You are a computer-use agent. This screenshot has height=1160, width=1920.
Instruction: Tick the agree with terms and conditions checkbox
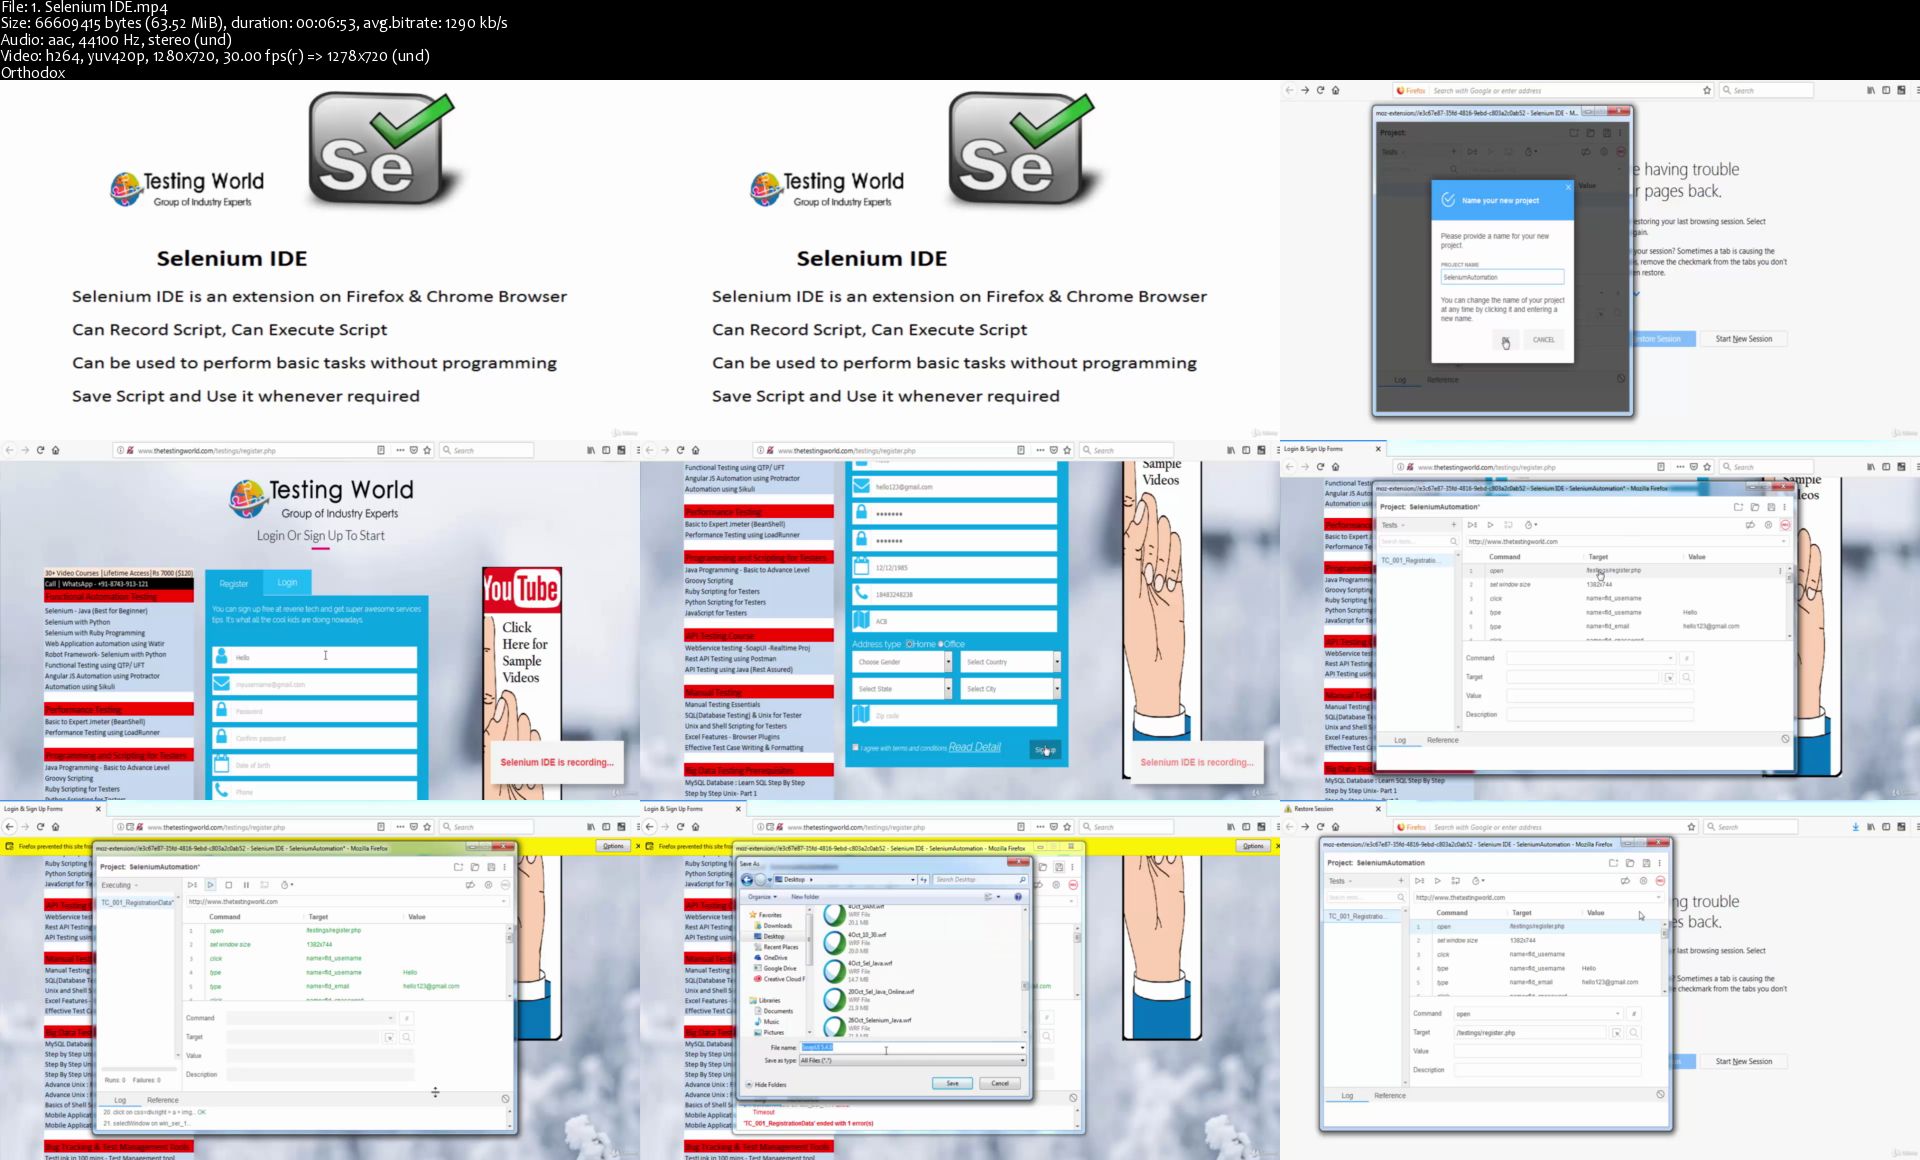pyautogui.click(x=855, y=747)
